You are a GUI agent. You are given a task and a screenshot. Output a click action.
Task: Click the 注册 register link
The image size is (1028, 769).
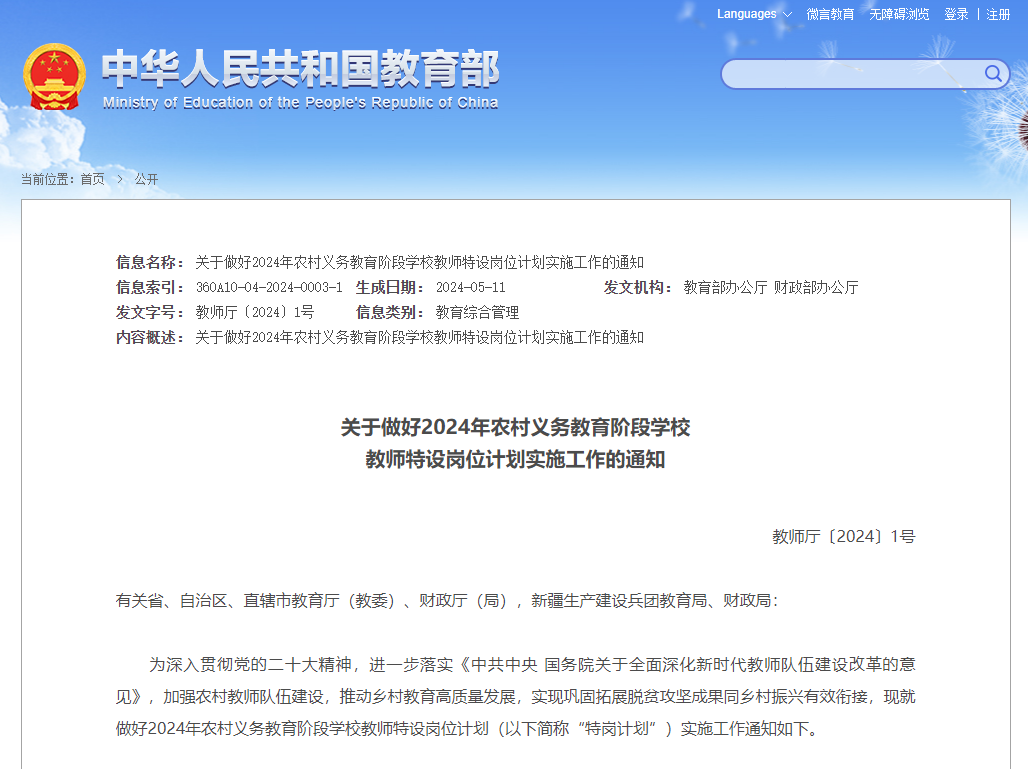(x=998, y=14)
